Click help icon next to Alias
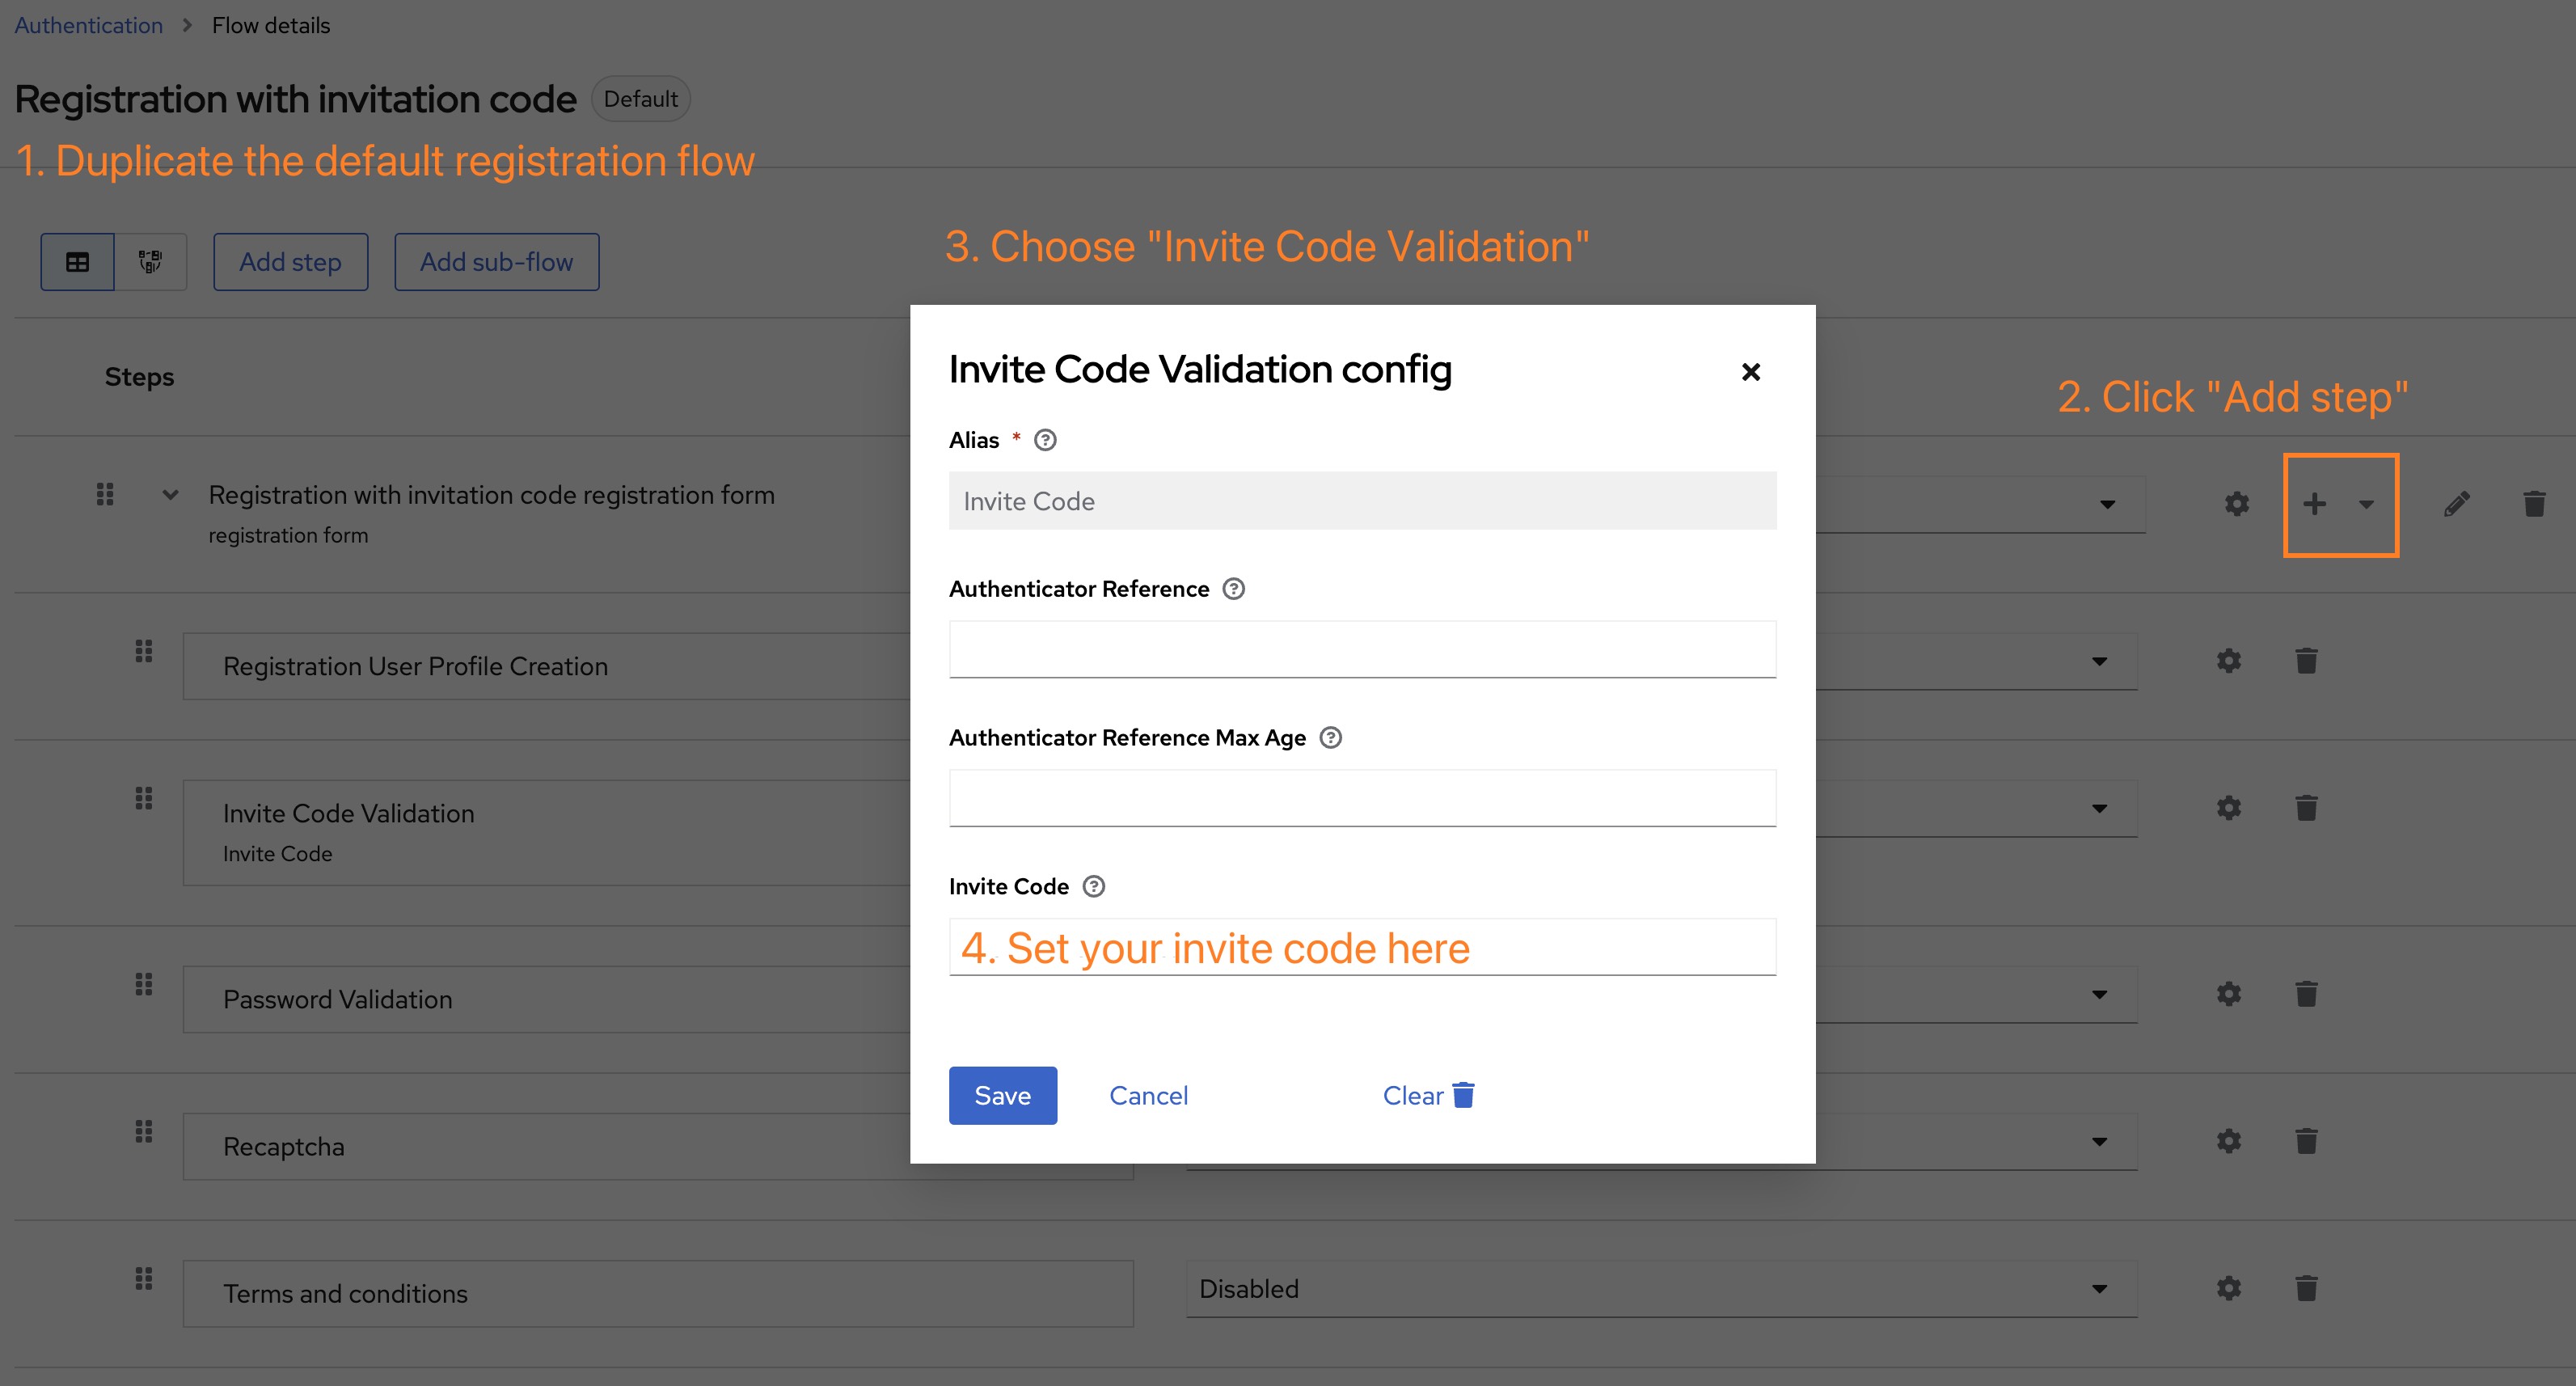Screen dimensions: 2576x1386 tap(1045, 440)
